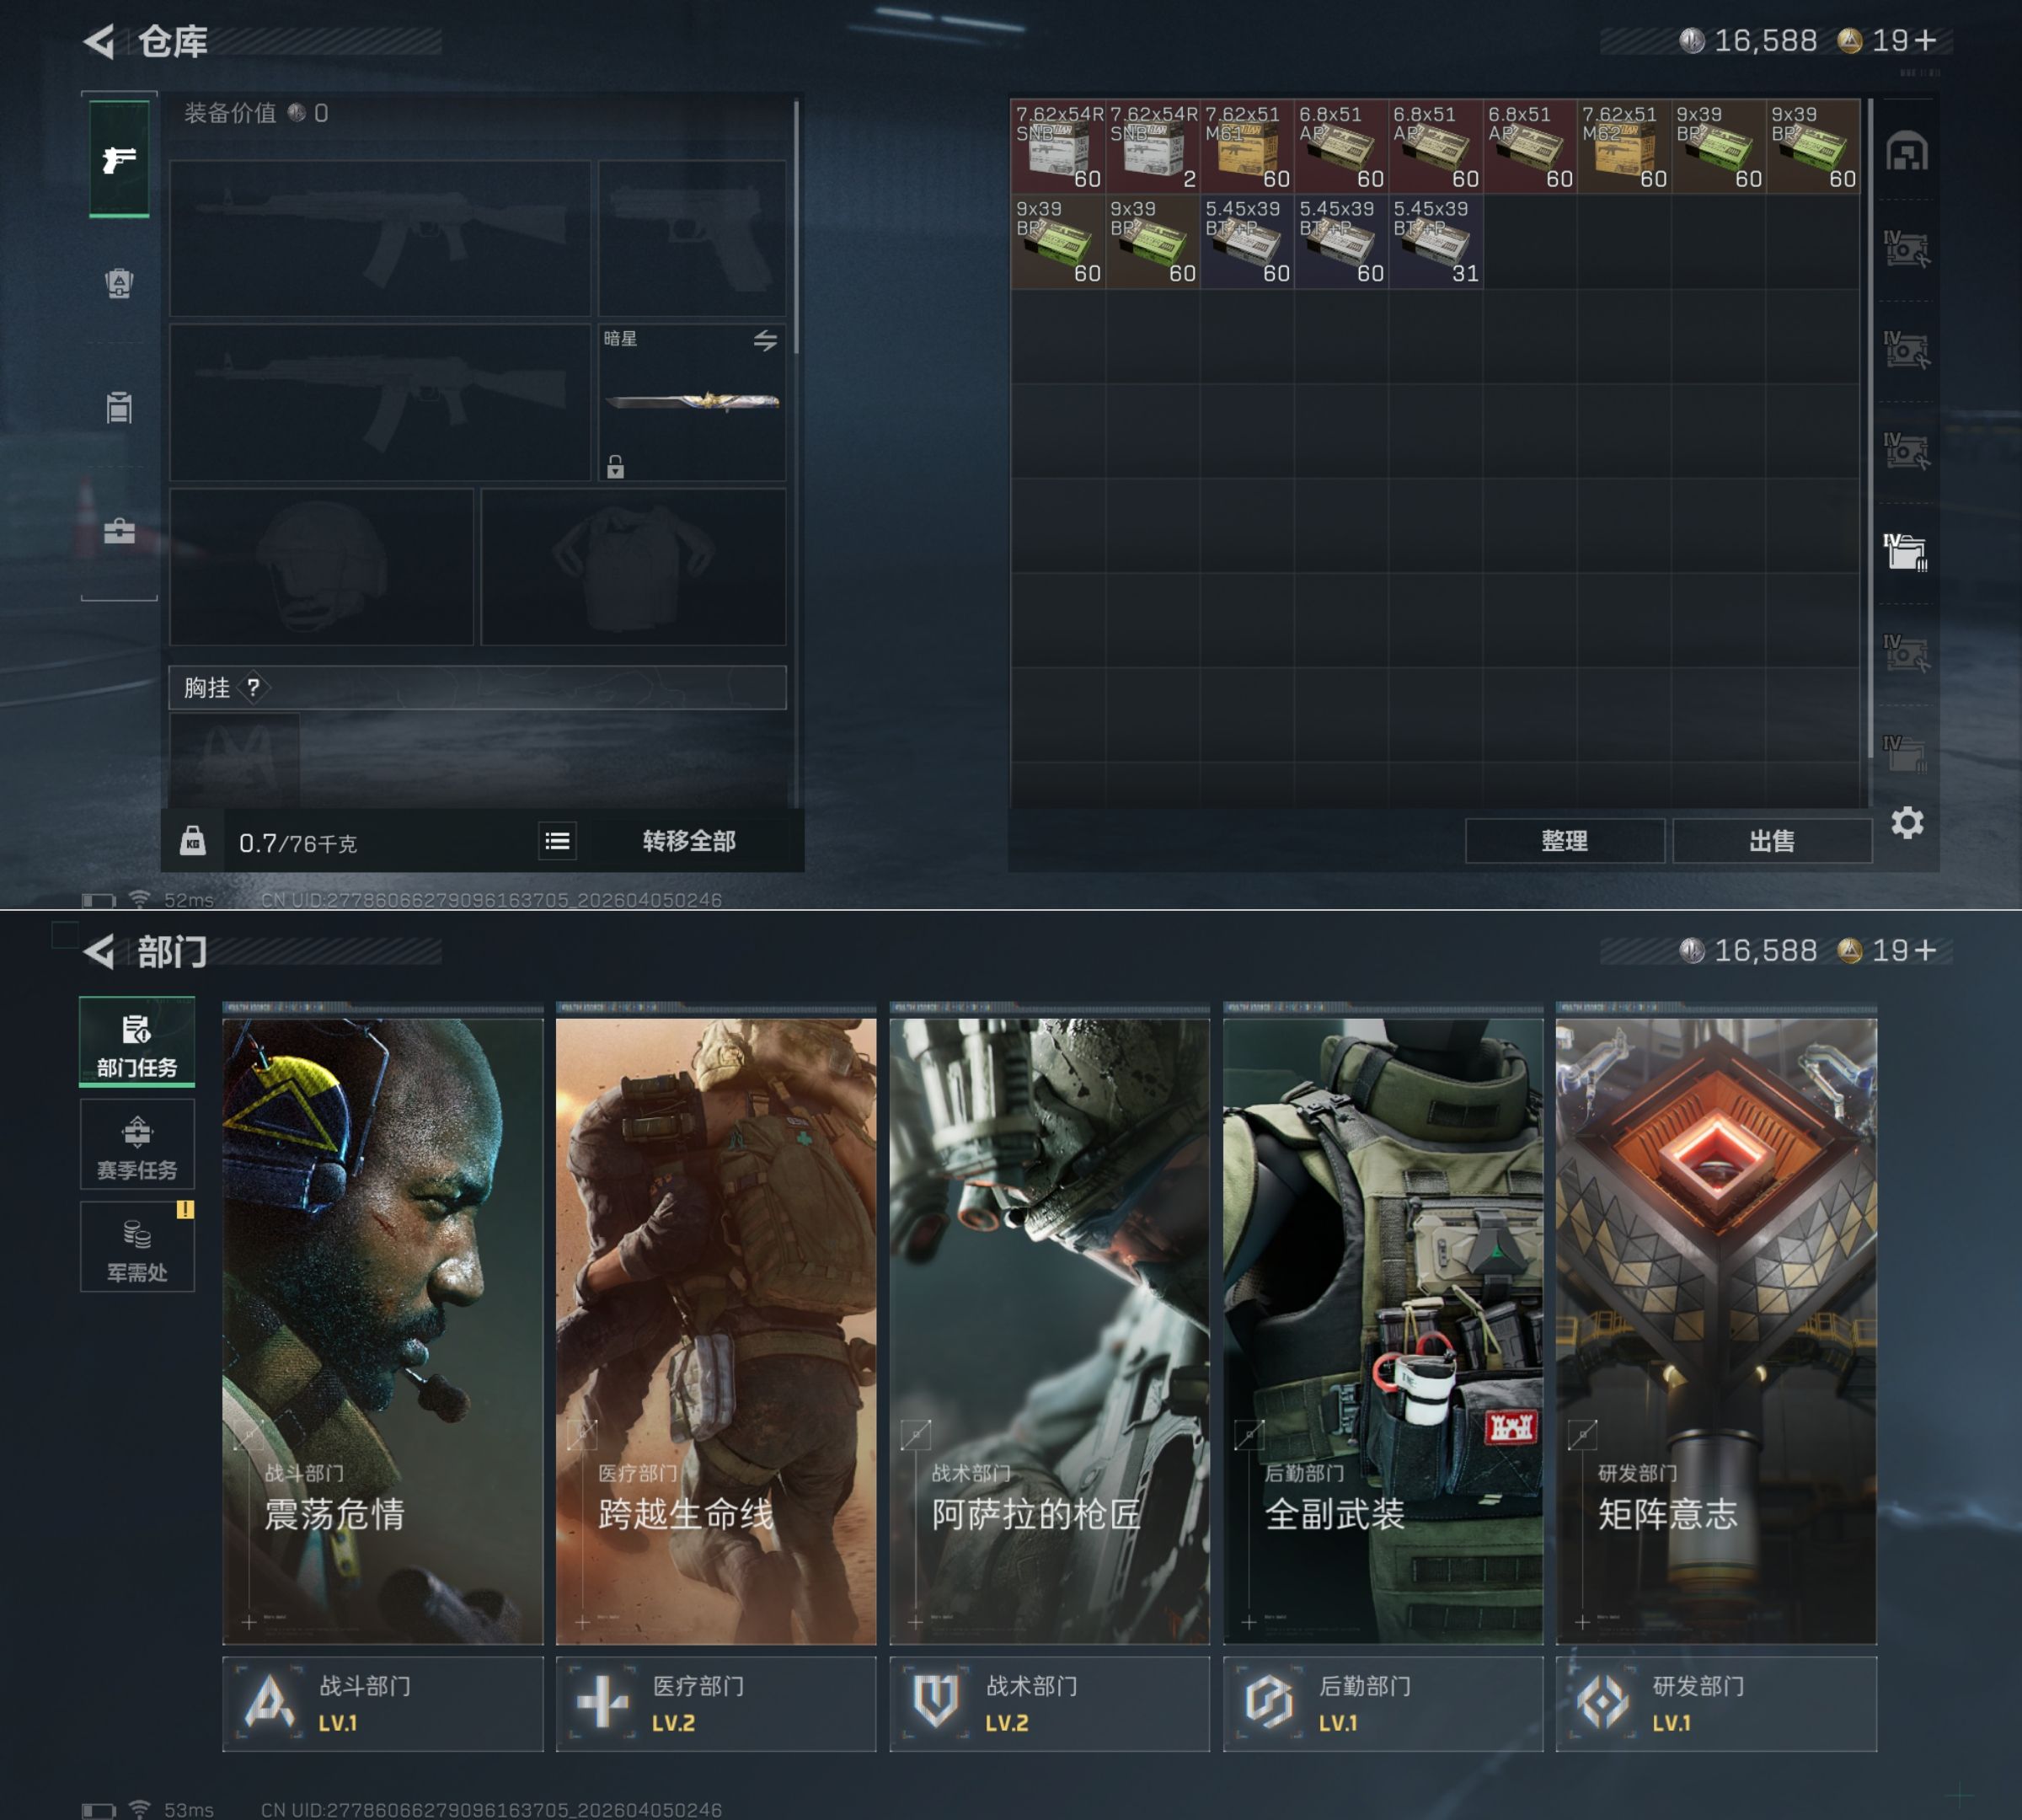Select the main stash house icon
2022x1820 pixels.
pos(1906,152)
